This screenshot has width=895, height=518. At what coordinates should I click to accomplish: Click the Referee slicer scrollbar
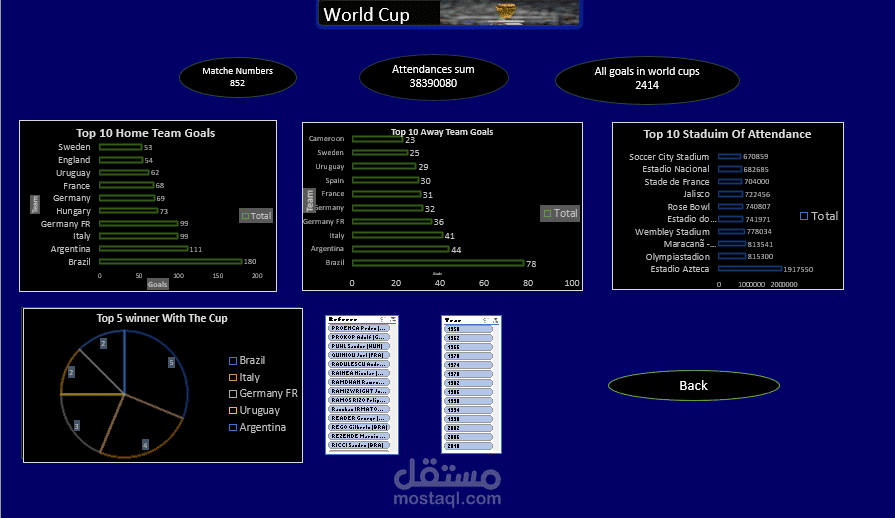tap(393, 388)
